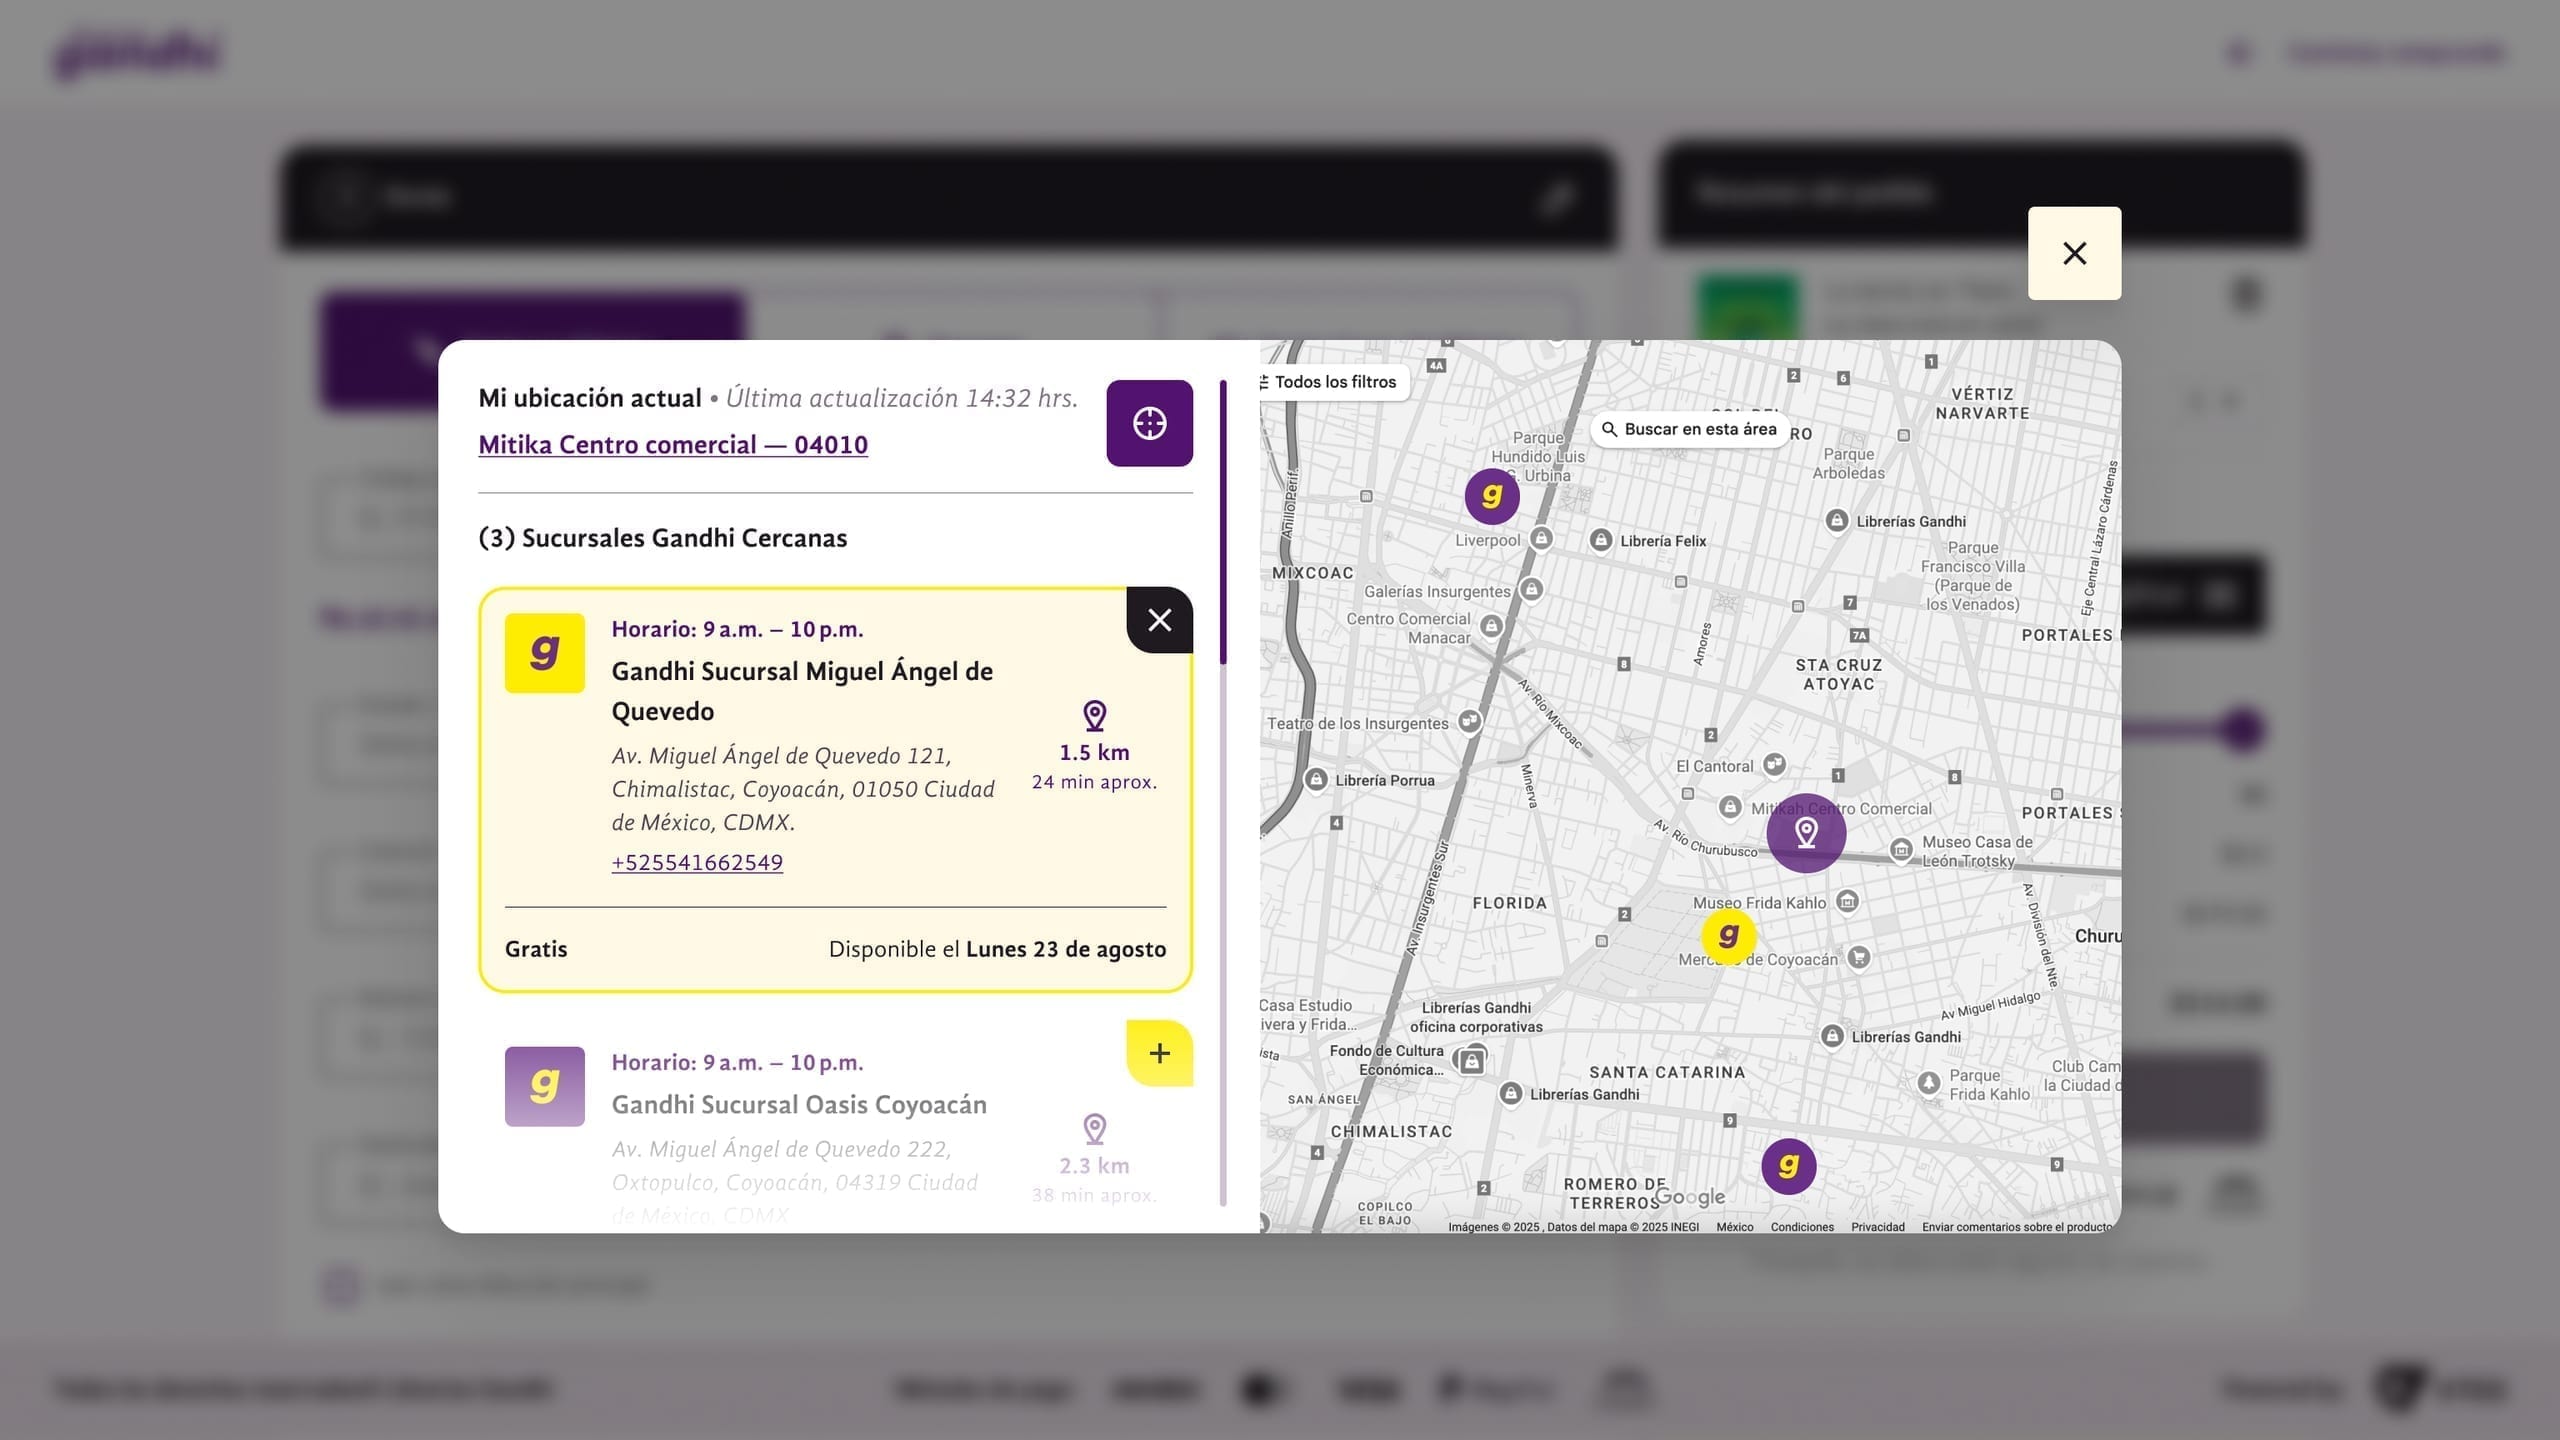This screenshot has height=1440, width=2560.
Task: Select purple Gandhi marker near Romero de Terreros
Action: [1788, 1166]
